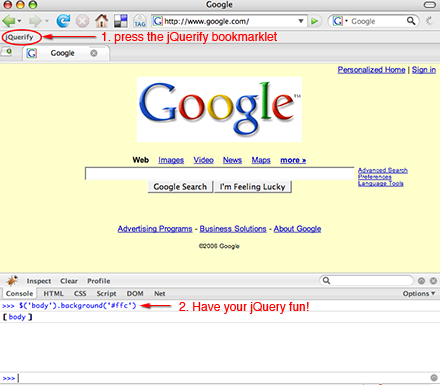Expand the address bar history dropdown
Viewport: 440px width, 385px height.
click(301, 21)
